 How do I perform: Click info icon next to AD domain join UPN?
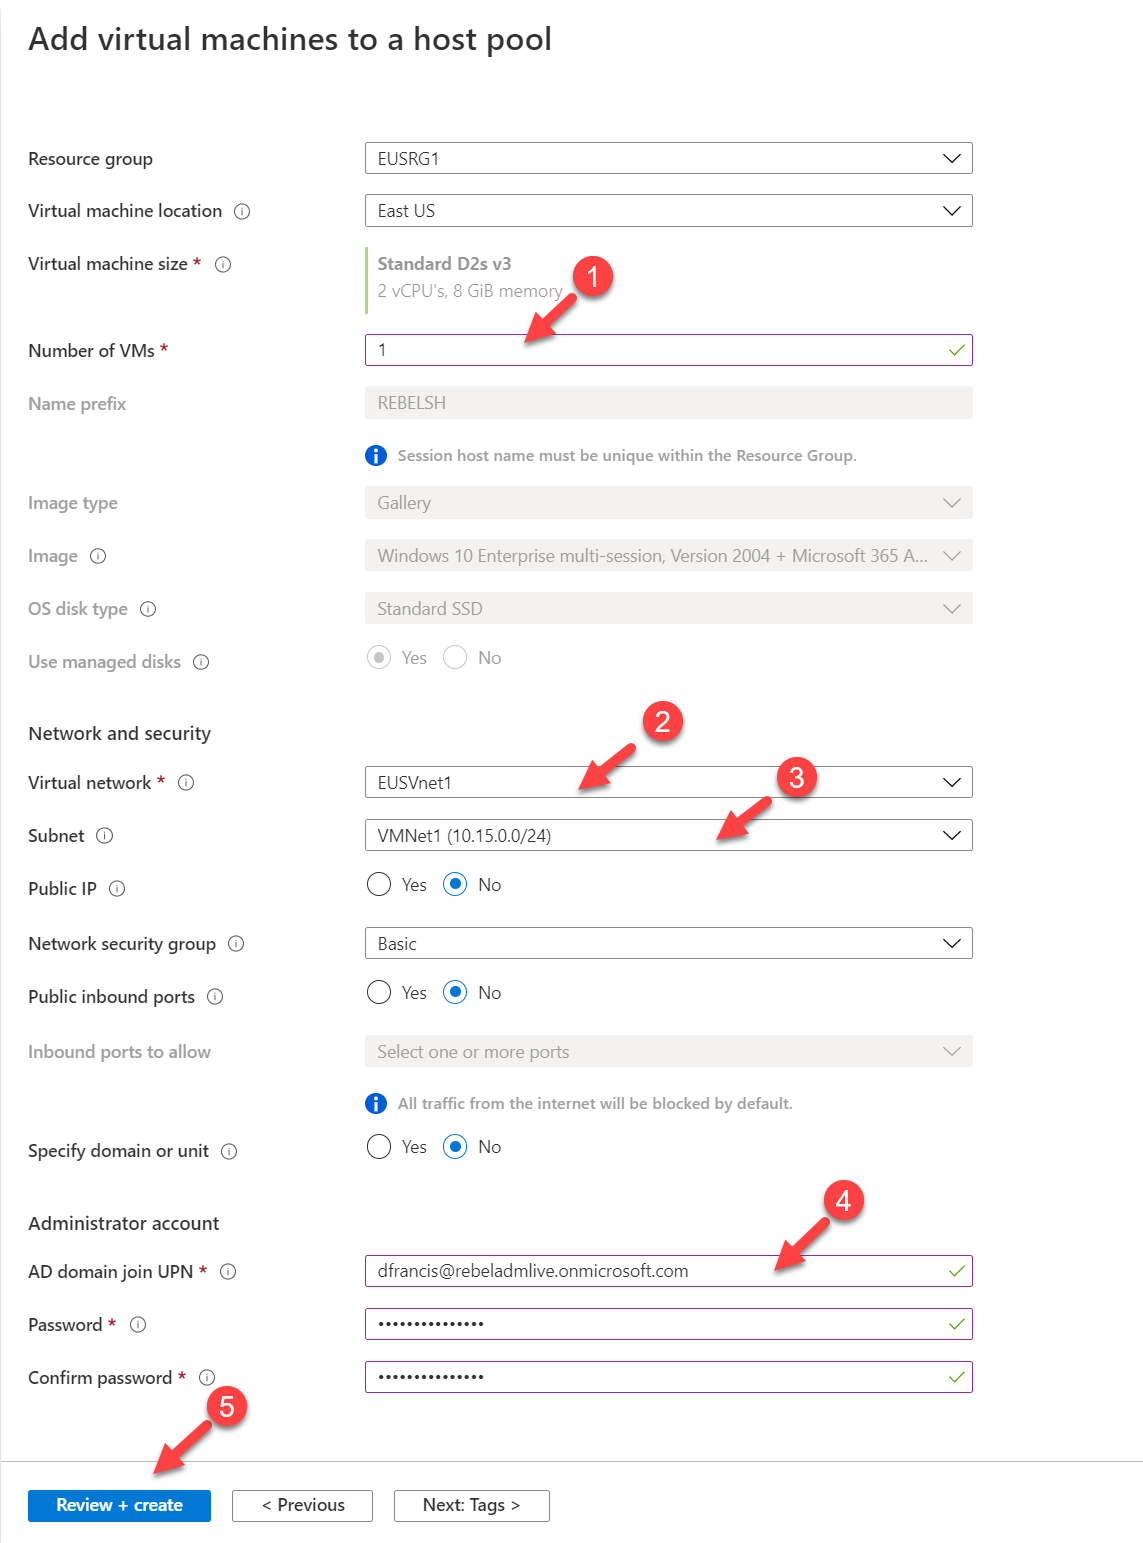(x=228, y=1272)
